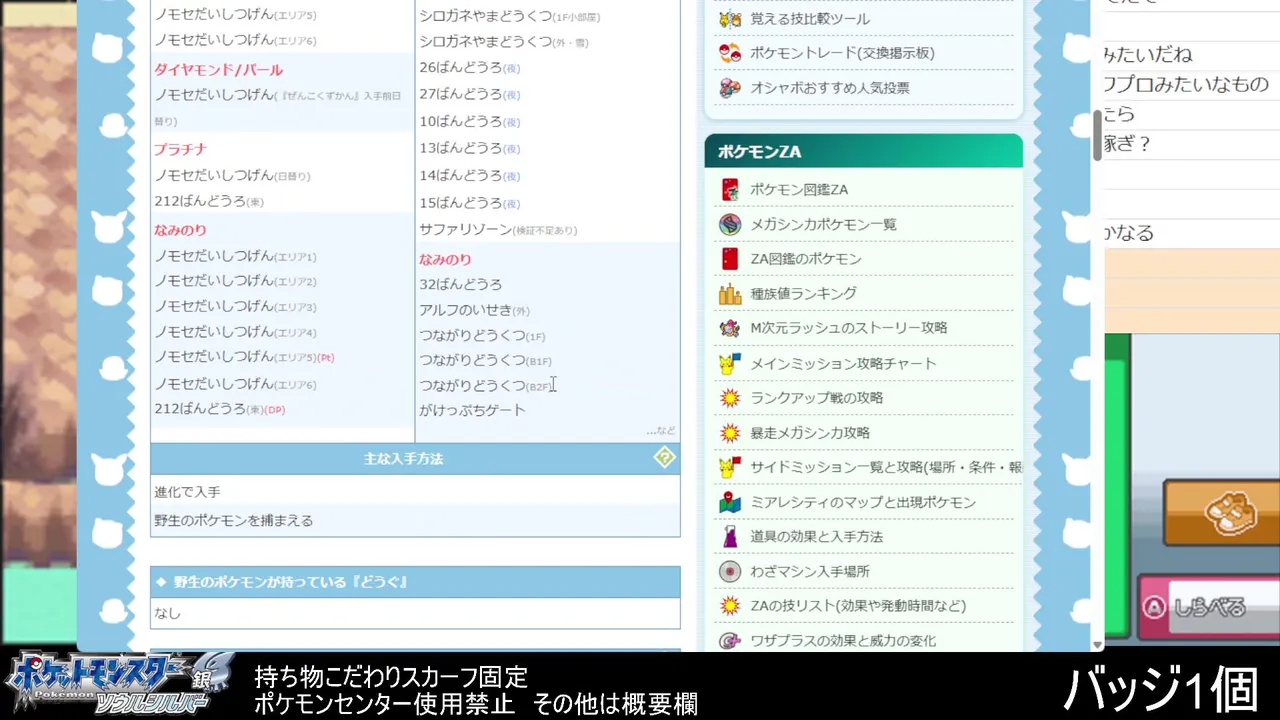This screenshot has height=720, width=1280.
Task: Tap the running shoes button in the game screen
Action: point(1221,513)
